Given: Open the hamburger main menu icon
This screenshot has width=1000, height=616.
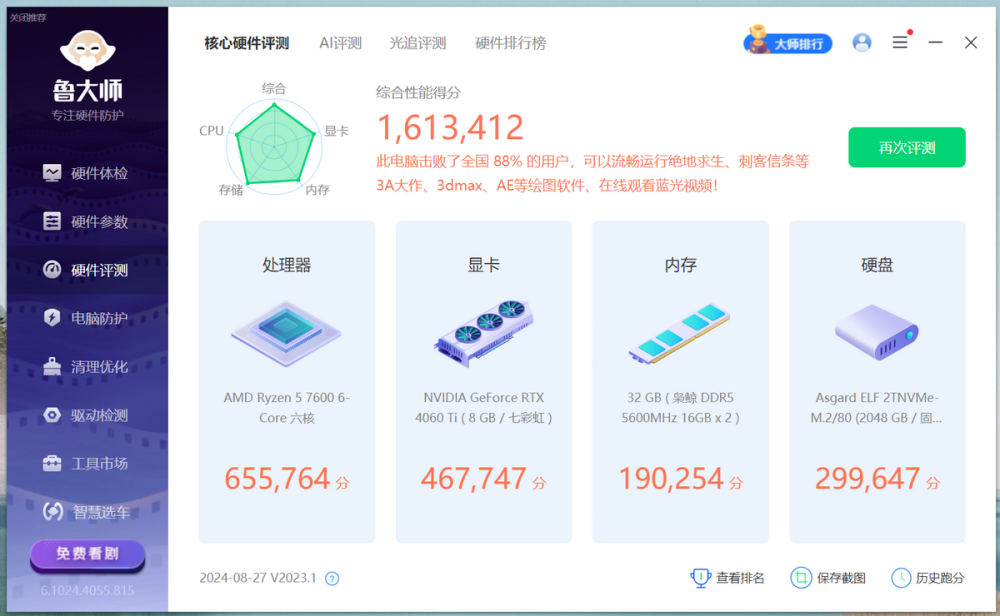Looking at the screenshot, I should (900, 43).
